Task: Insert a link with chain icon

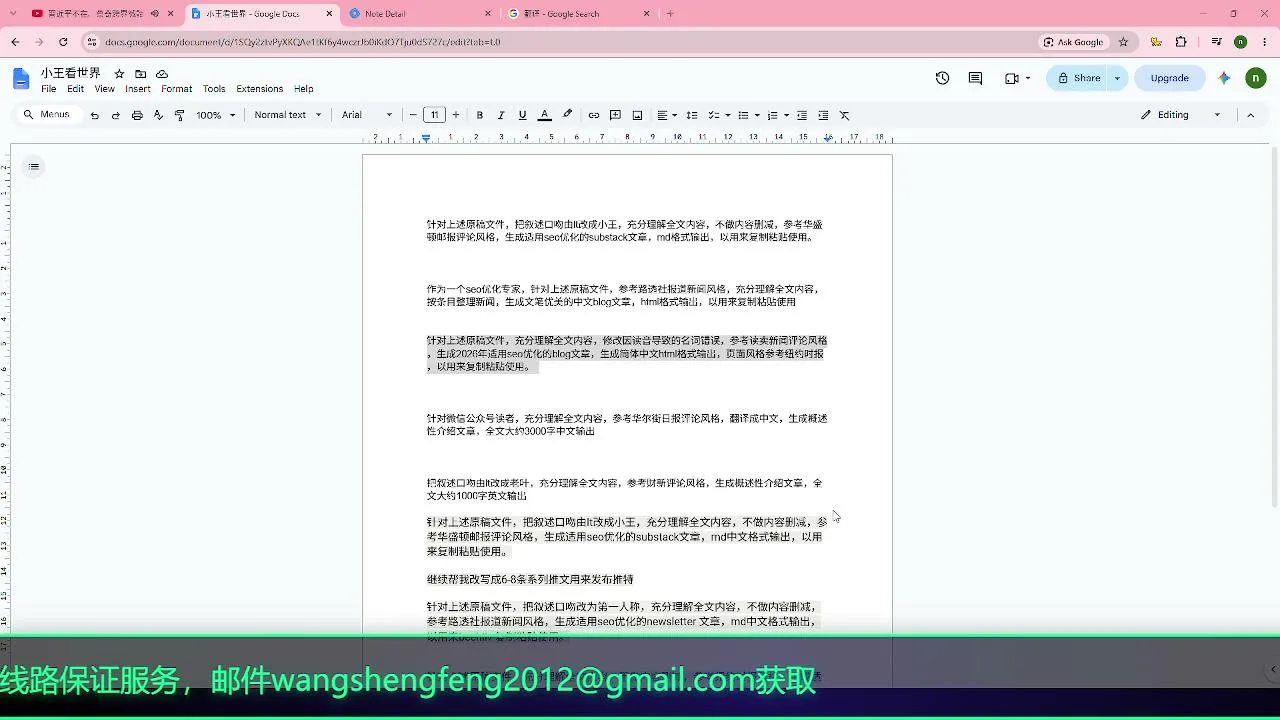Action: click(x=594, y=115)
